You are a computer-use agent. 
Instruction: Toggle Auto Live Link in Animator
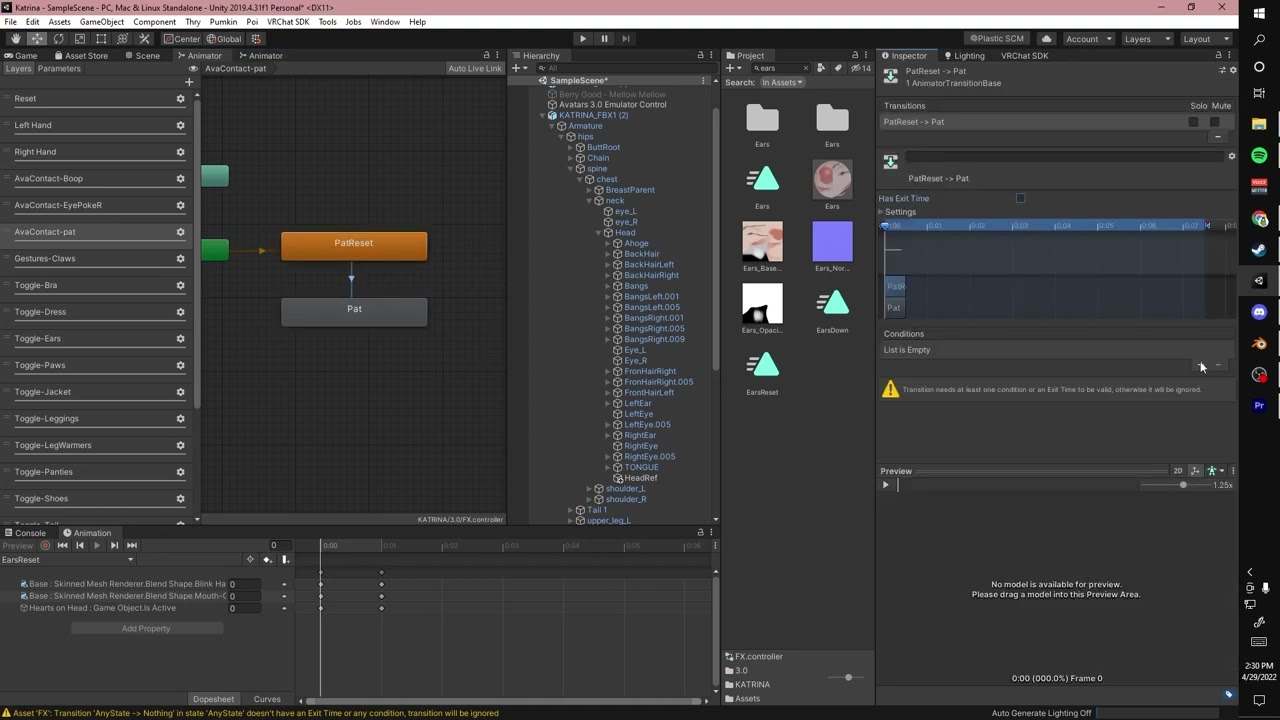[x=475, y=69]
